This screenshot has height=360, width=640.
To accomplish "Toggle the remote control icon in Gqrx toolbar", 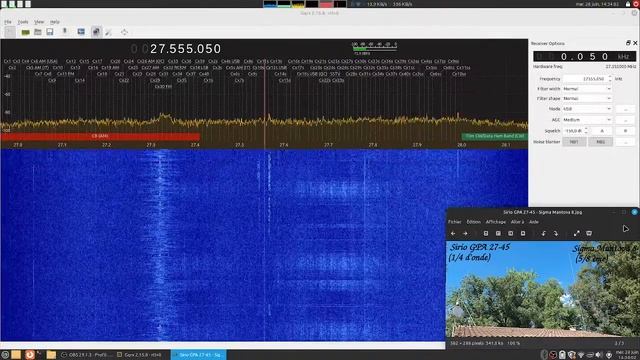I will tap(96, 32).
